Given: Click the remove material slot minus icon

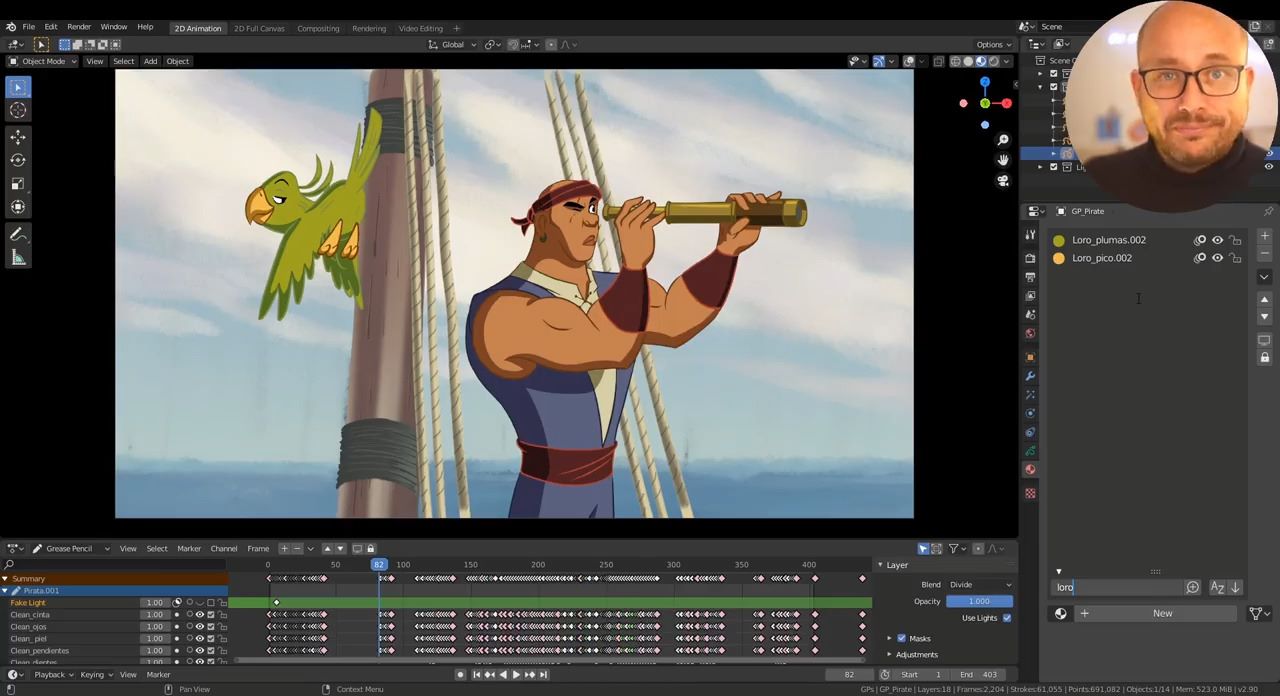Looking at the screenshot, I should click(x=1264, y=254).
